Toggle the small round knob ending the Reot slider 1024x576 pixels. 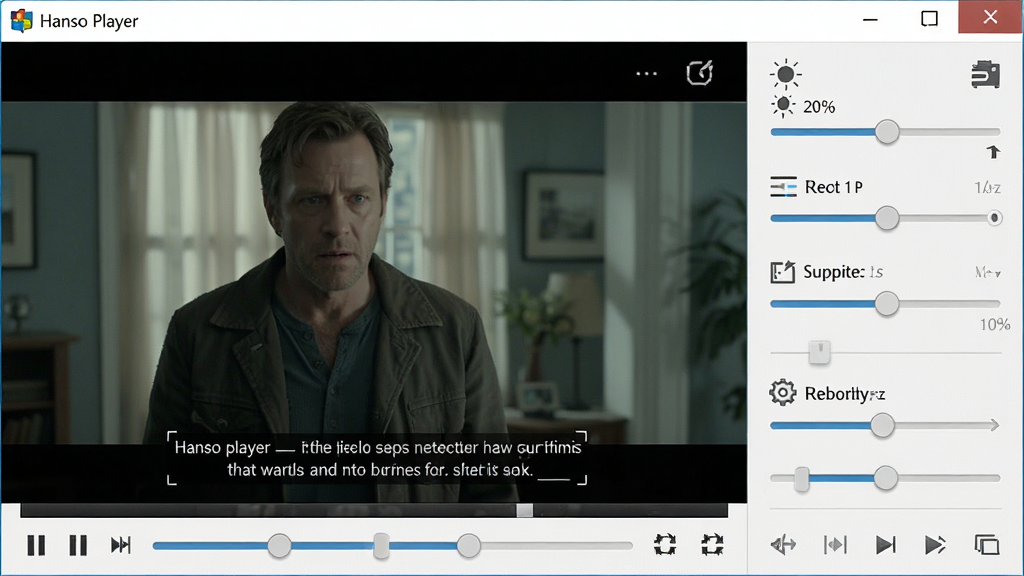point(994,218)
